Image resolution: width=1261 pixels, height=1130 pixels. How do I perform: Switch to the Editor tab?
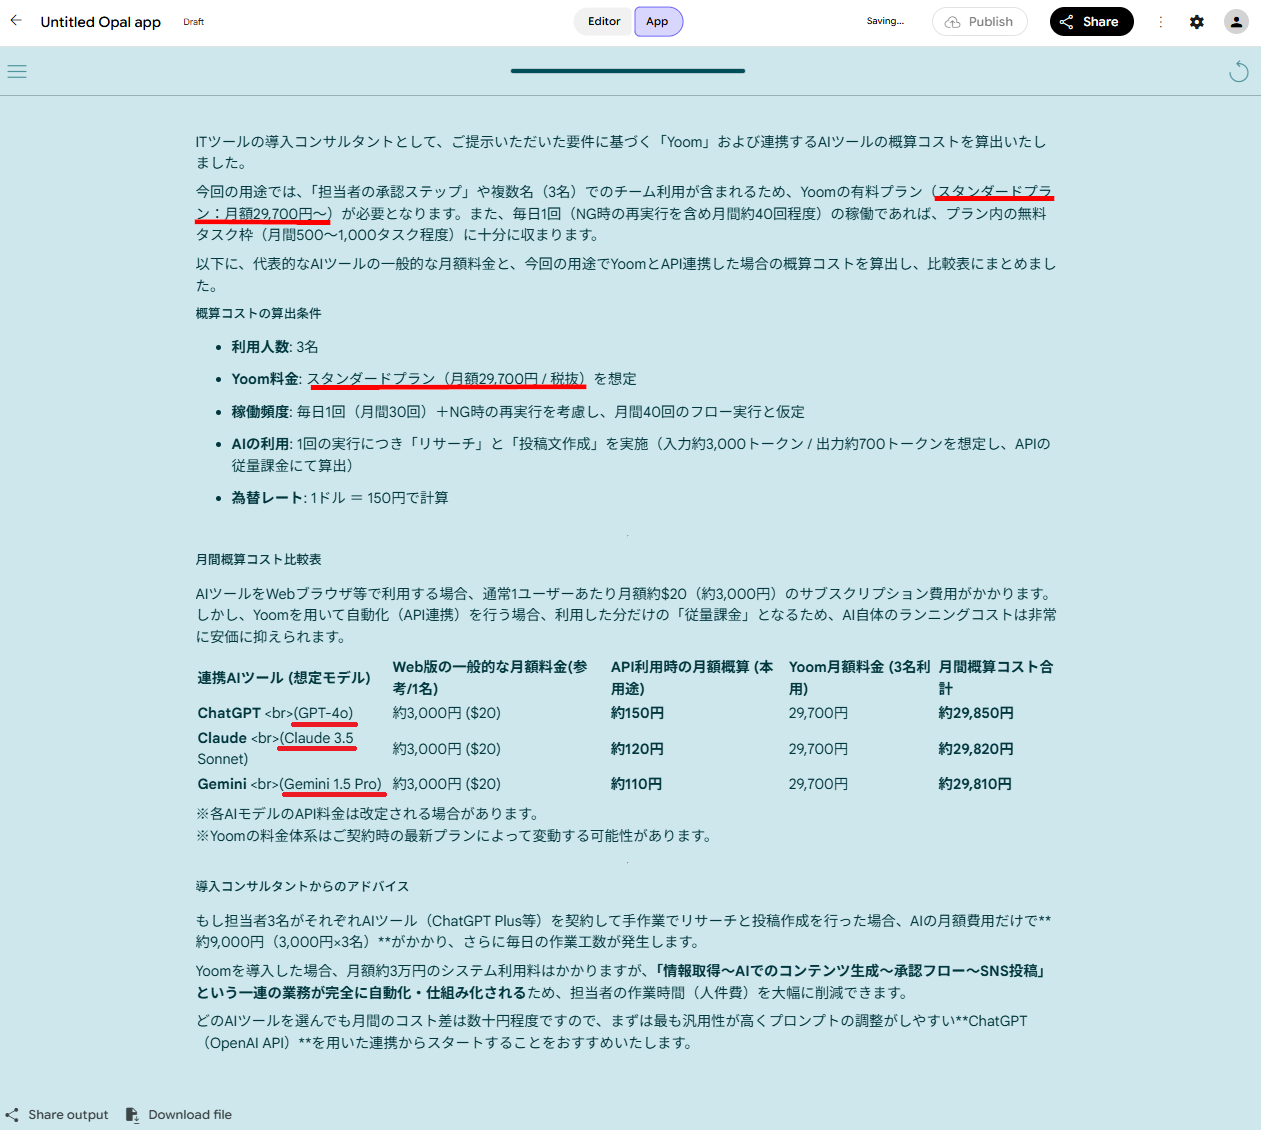pyautogui.click(x=604, y=21)
